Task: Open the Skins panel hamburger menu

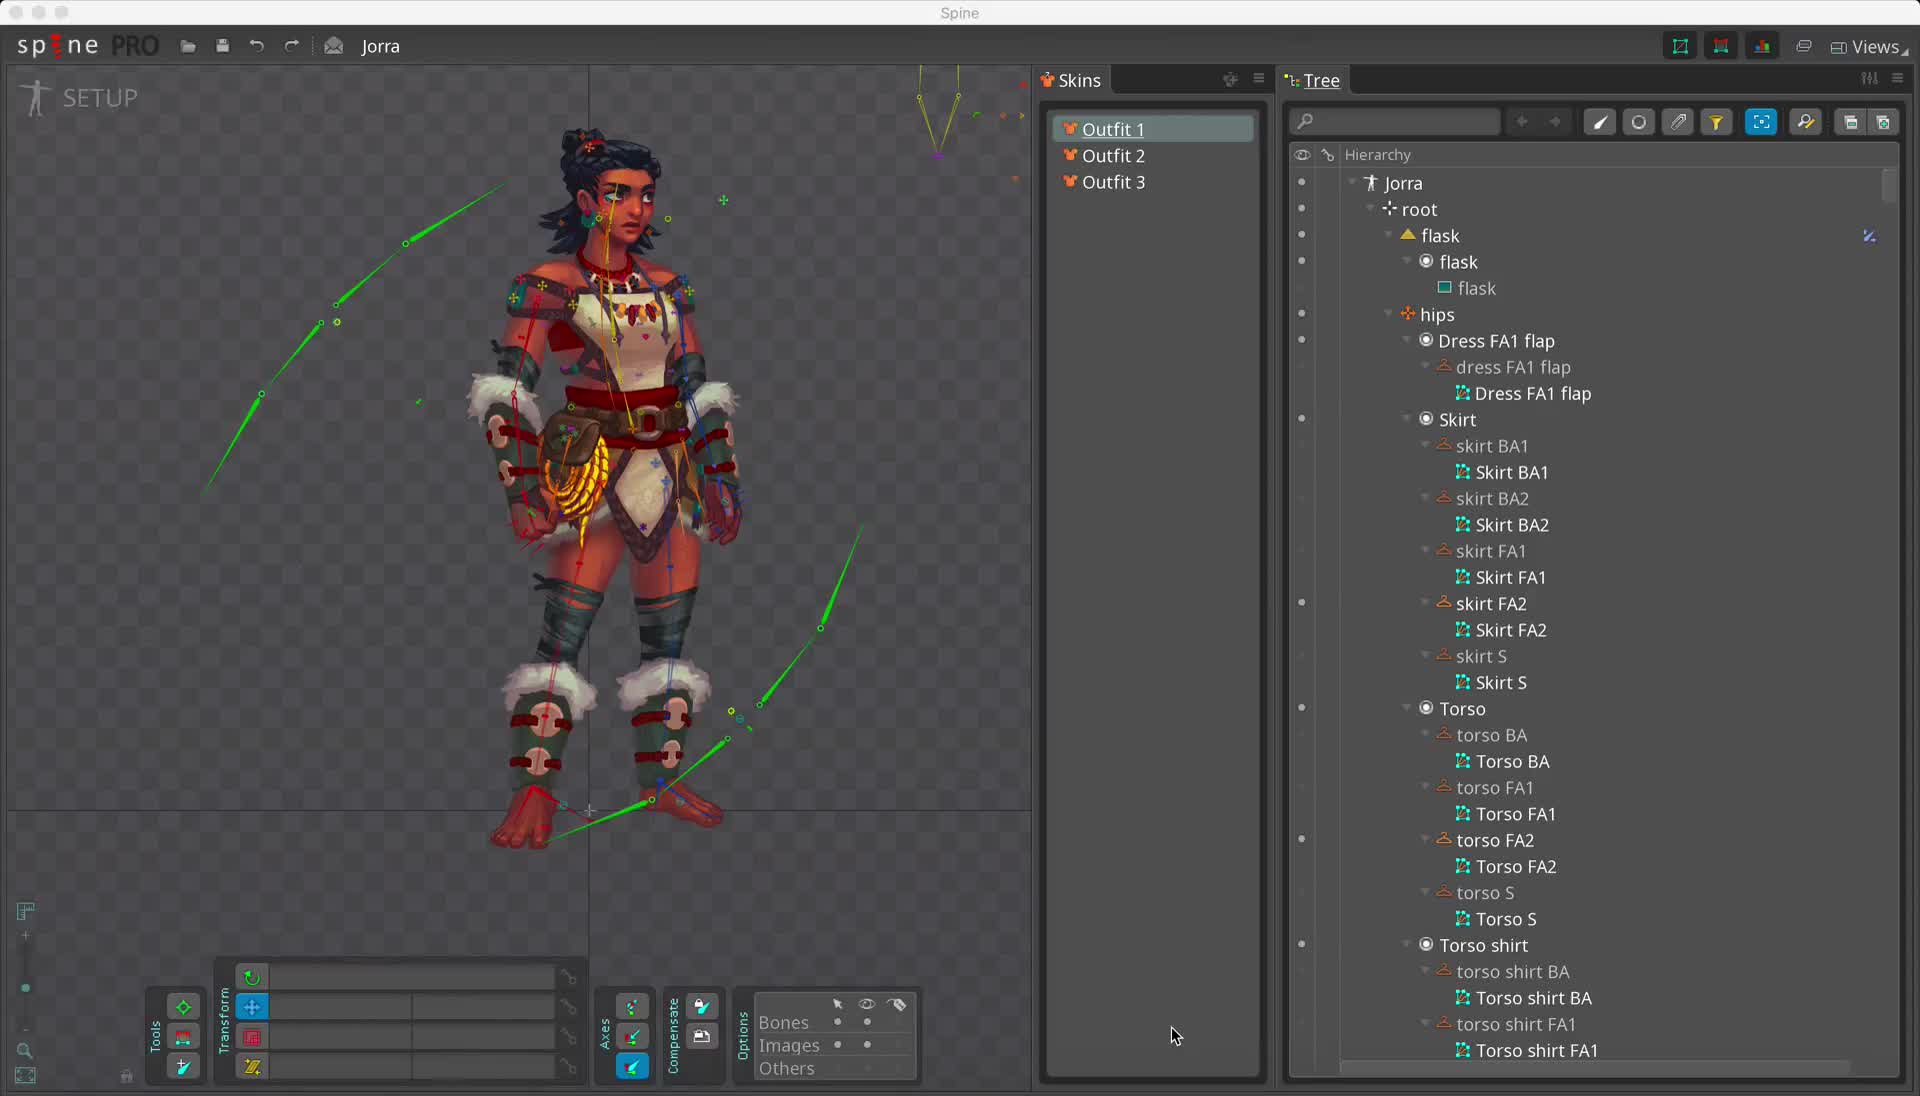Action: click(x=1259, y=79)
